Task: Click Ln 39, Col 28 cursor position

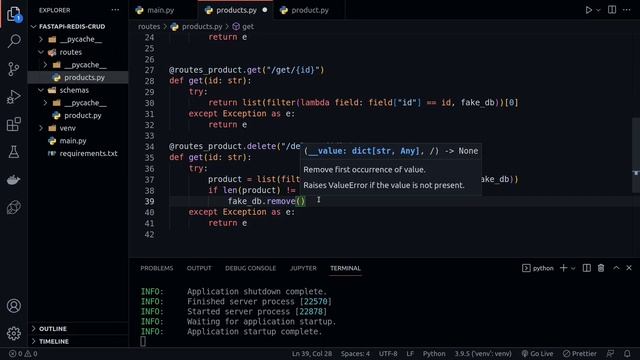Action: [x=312, y=353]
